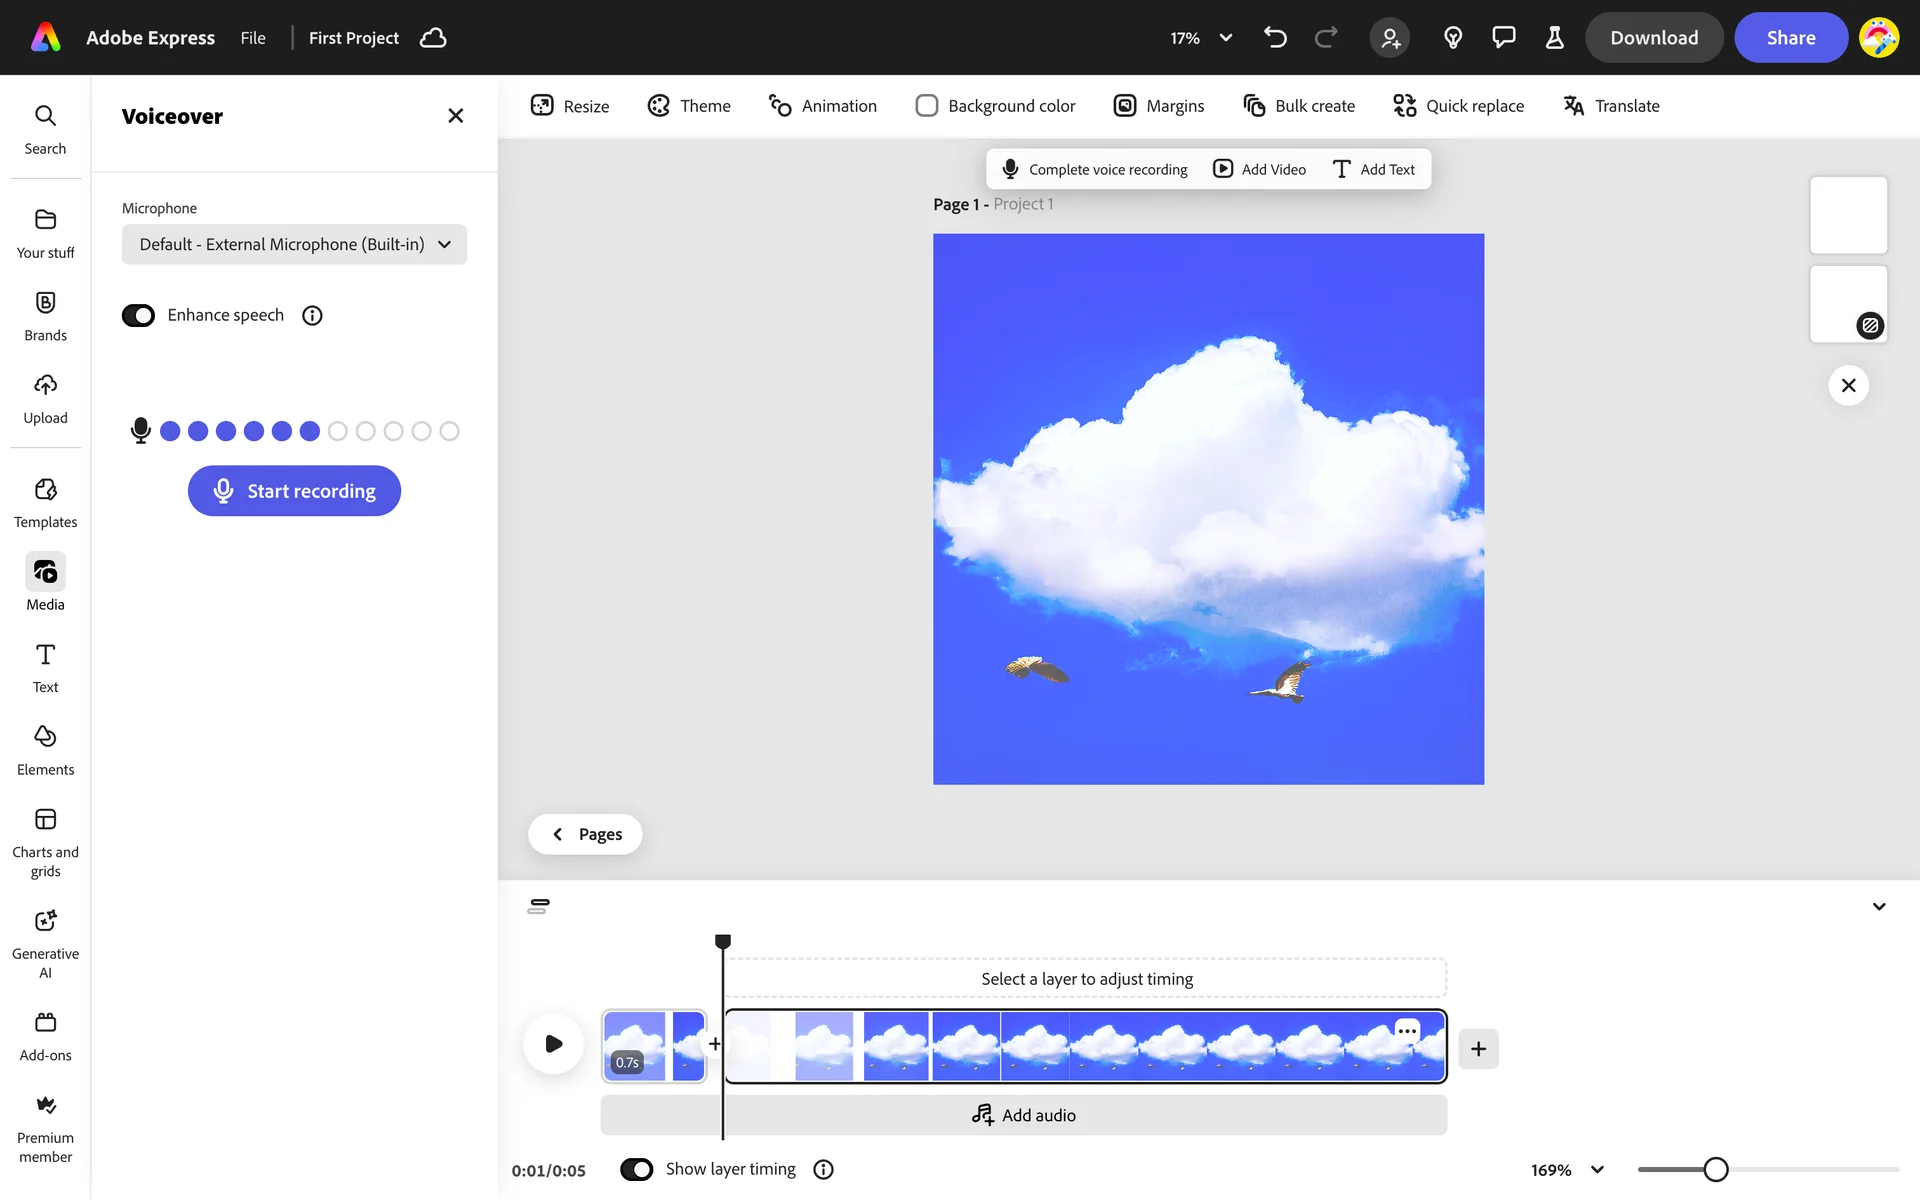Expand the Microphone device dropdown

(x=294, y=245)
